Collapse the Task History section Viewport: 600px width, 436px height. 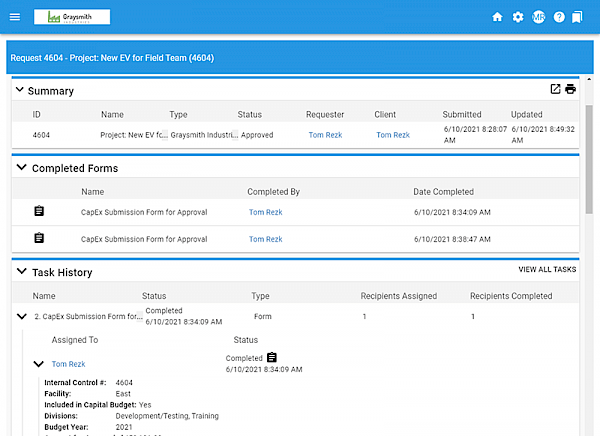(x=21, y=271)
